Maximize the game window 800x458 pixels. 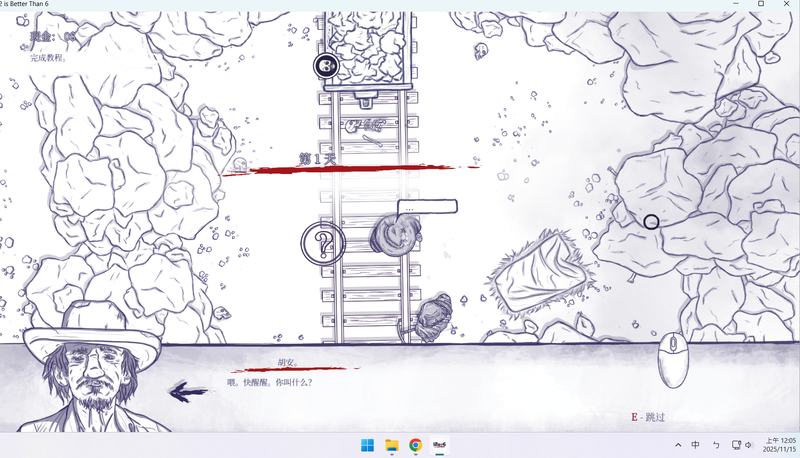click(x=761, y=4)
